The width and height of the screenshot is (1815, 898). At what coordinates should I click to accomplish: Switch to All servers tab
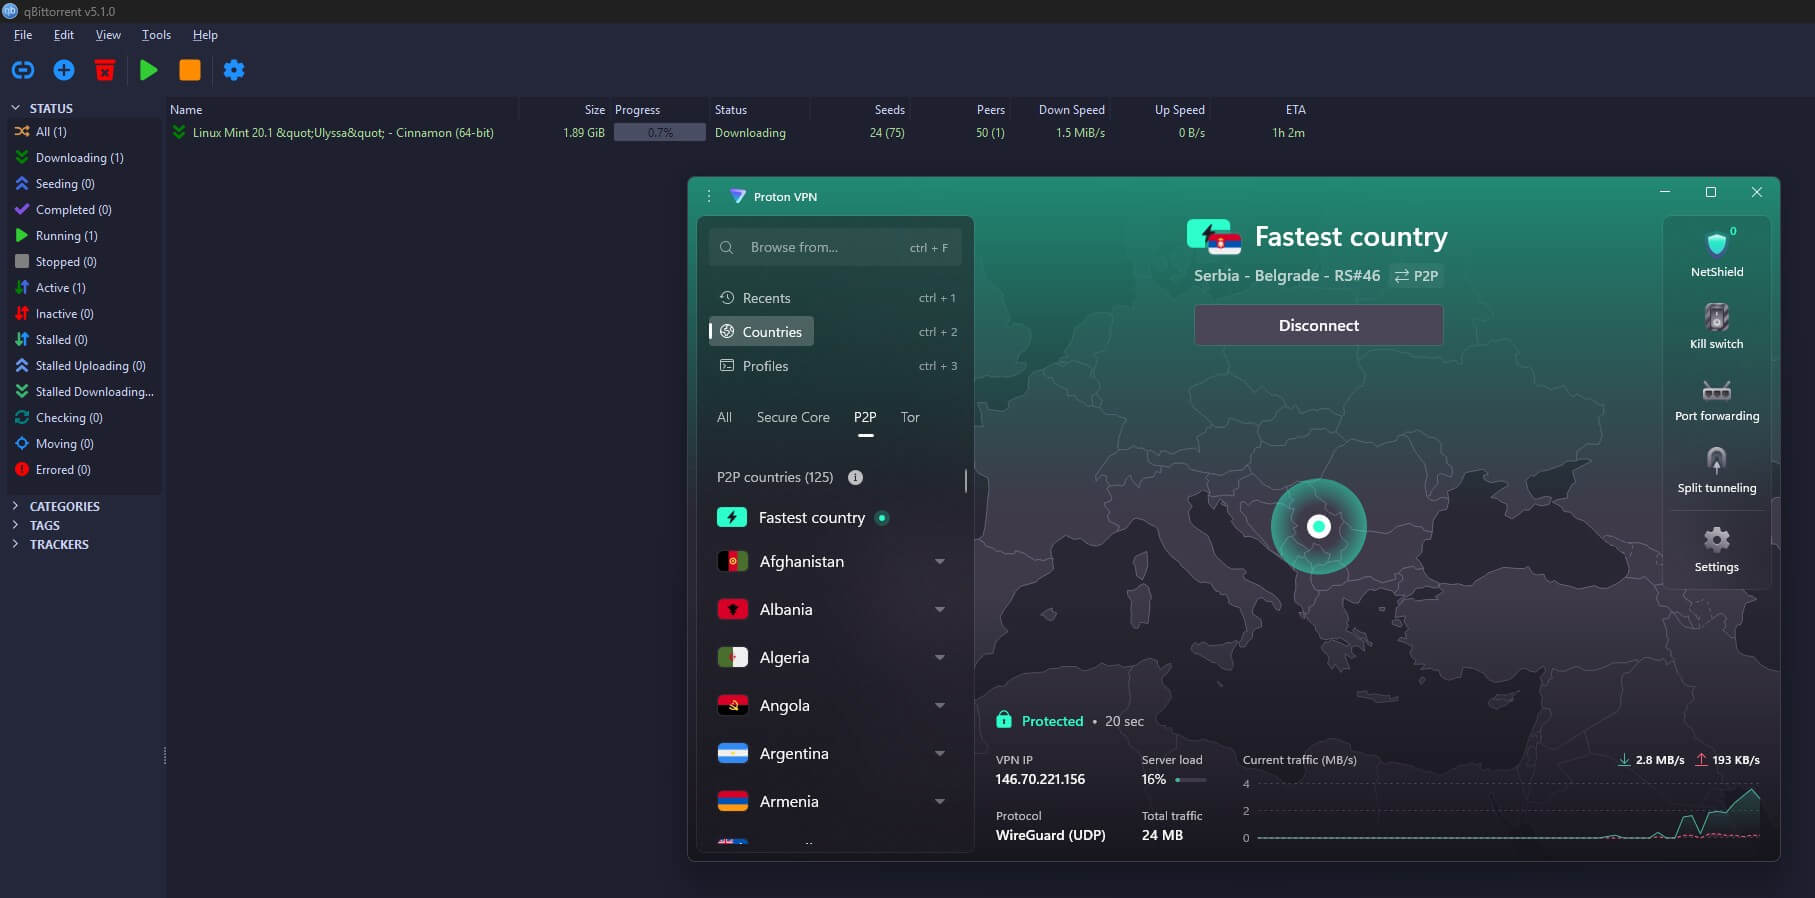click(724, 417)
